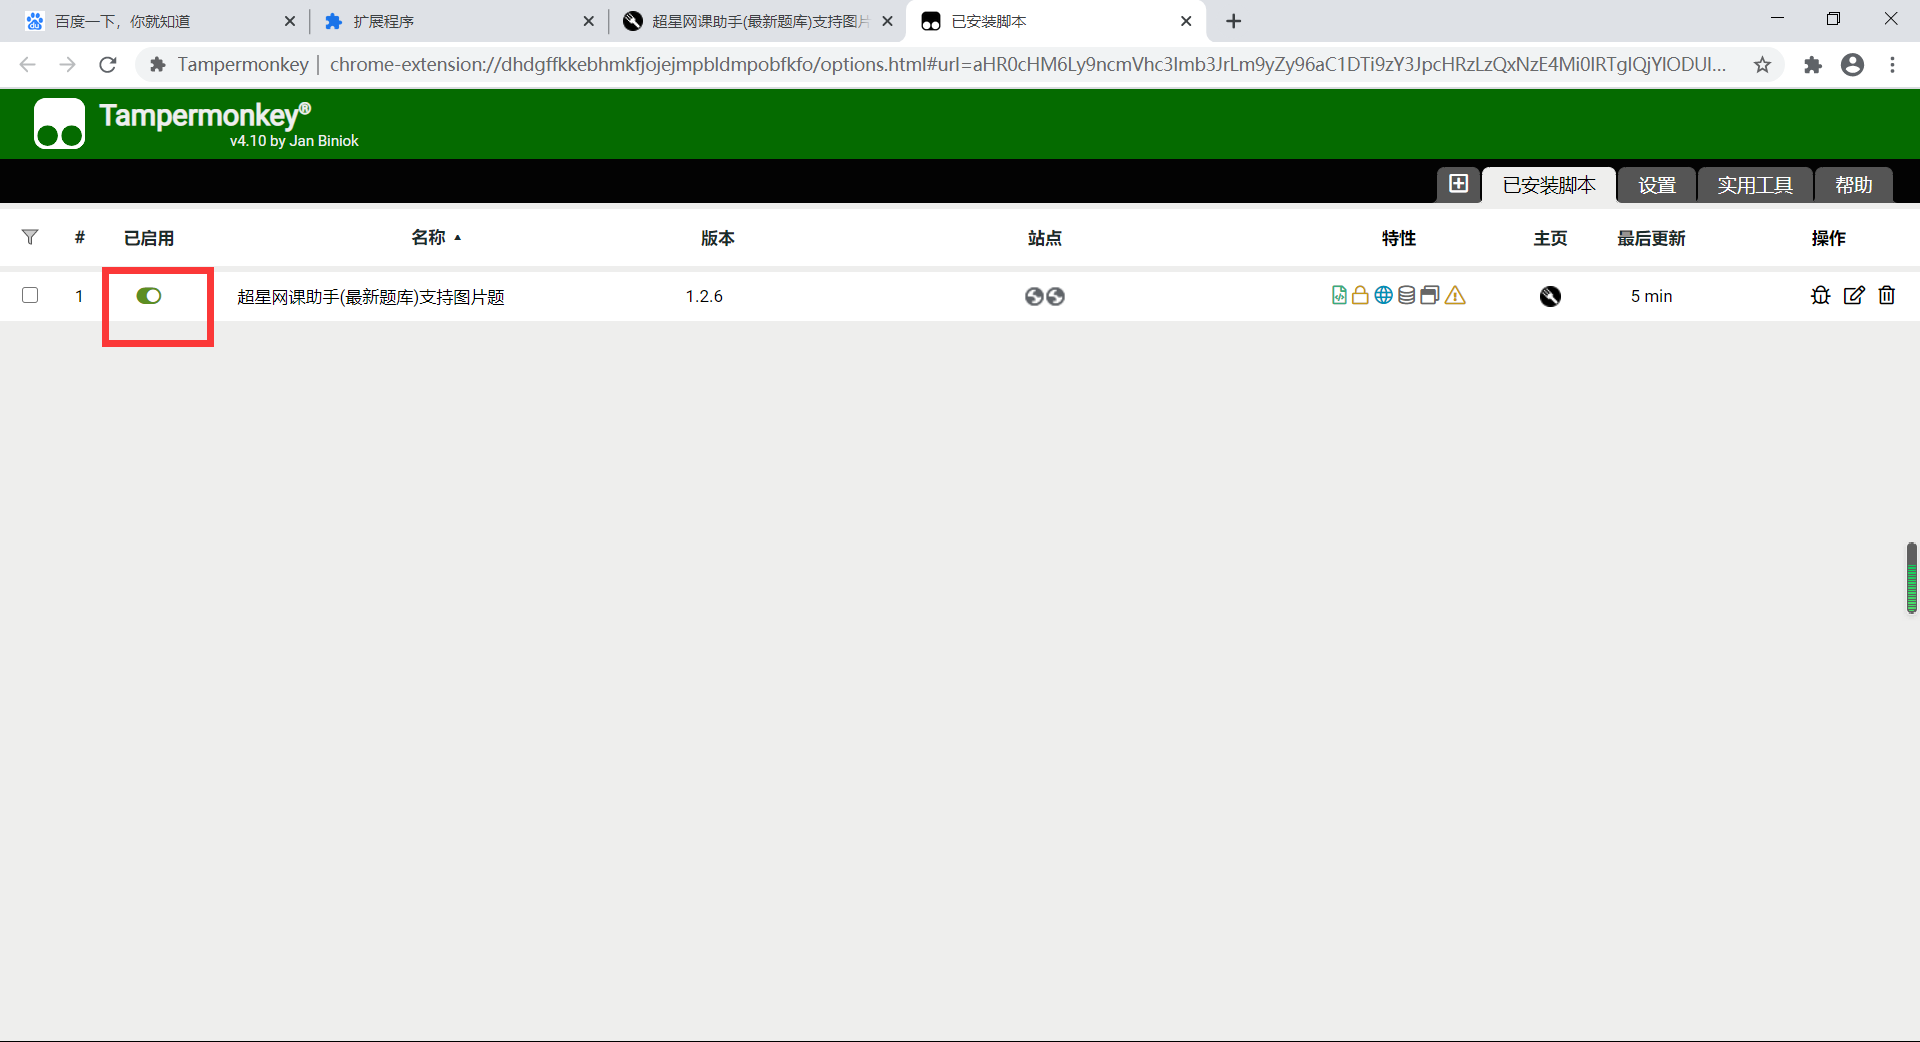Click the blue globe feature icon
This screenshot has height=1042, width=1920.
pos(1383,295)
